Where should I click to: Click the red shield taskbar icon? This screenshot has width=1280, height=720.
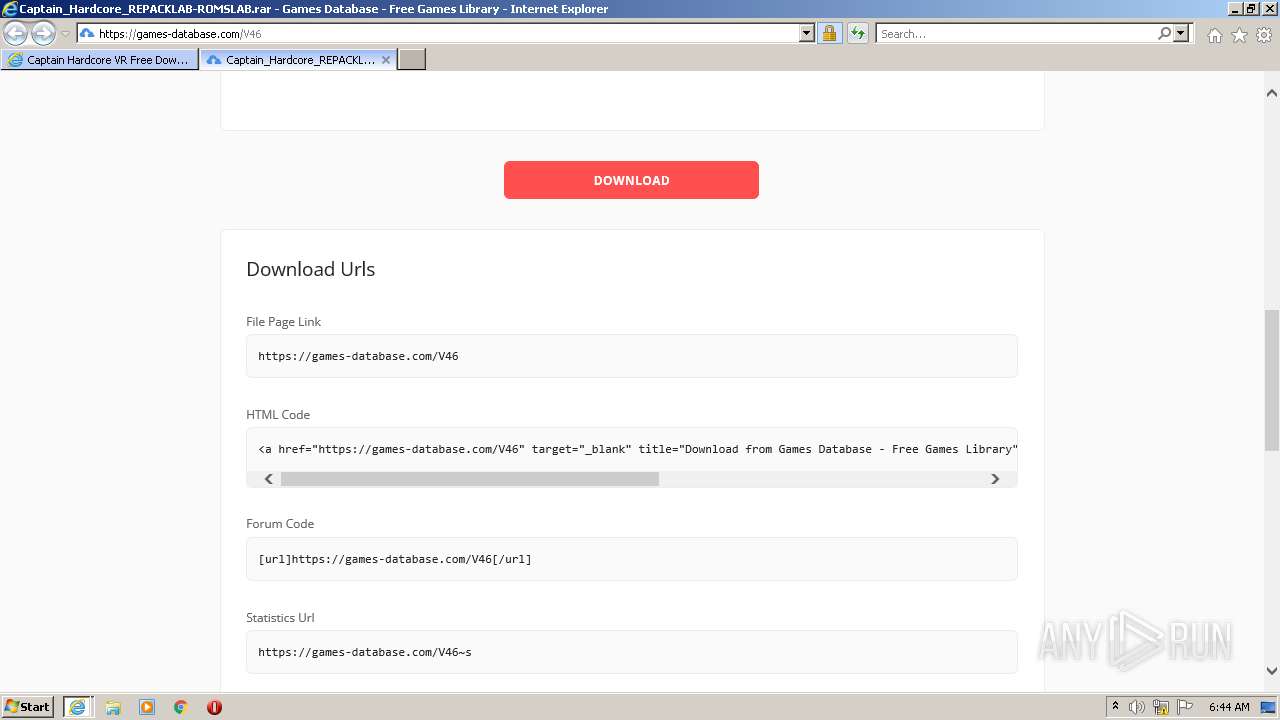pyautogui.click(x=214, y=707)
